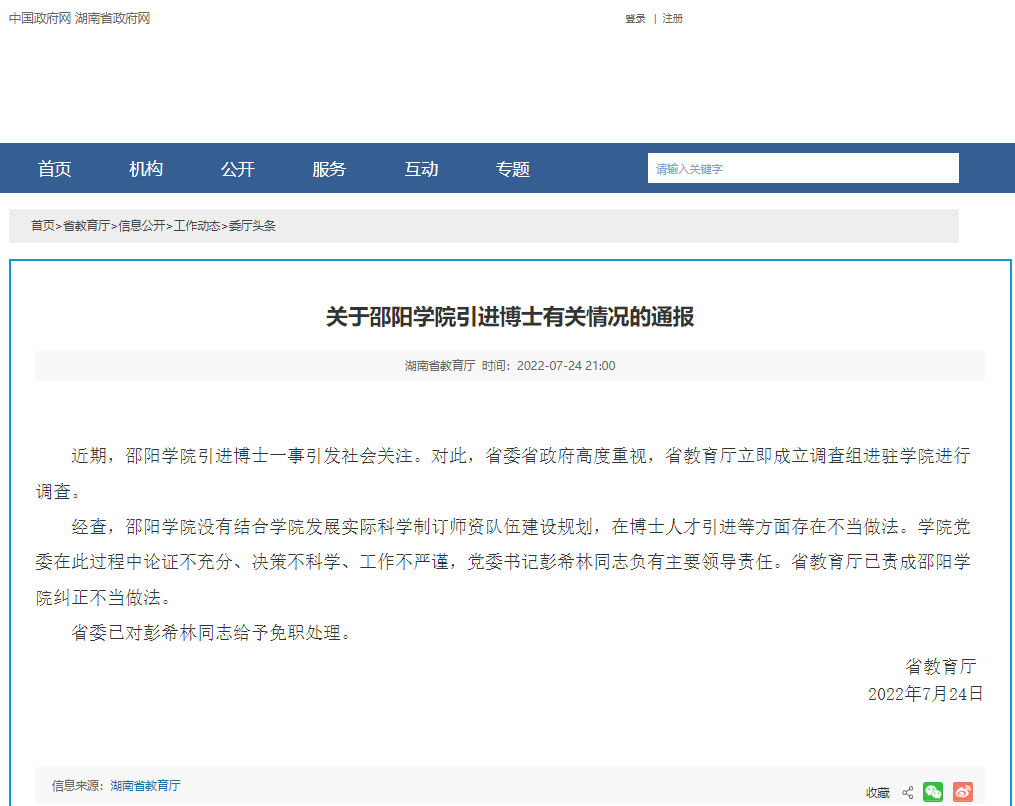1015x806 pixels.
Task: Click the signature 省教育厅
Action: [941, 666]
